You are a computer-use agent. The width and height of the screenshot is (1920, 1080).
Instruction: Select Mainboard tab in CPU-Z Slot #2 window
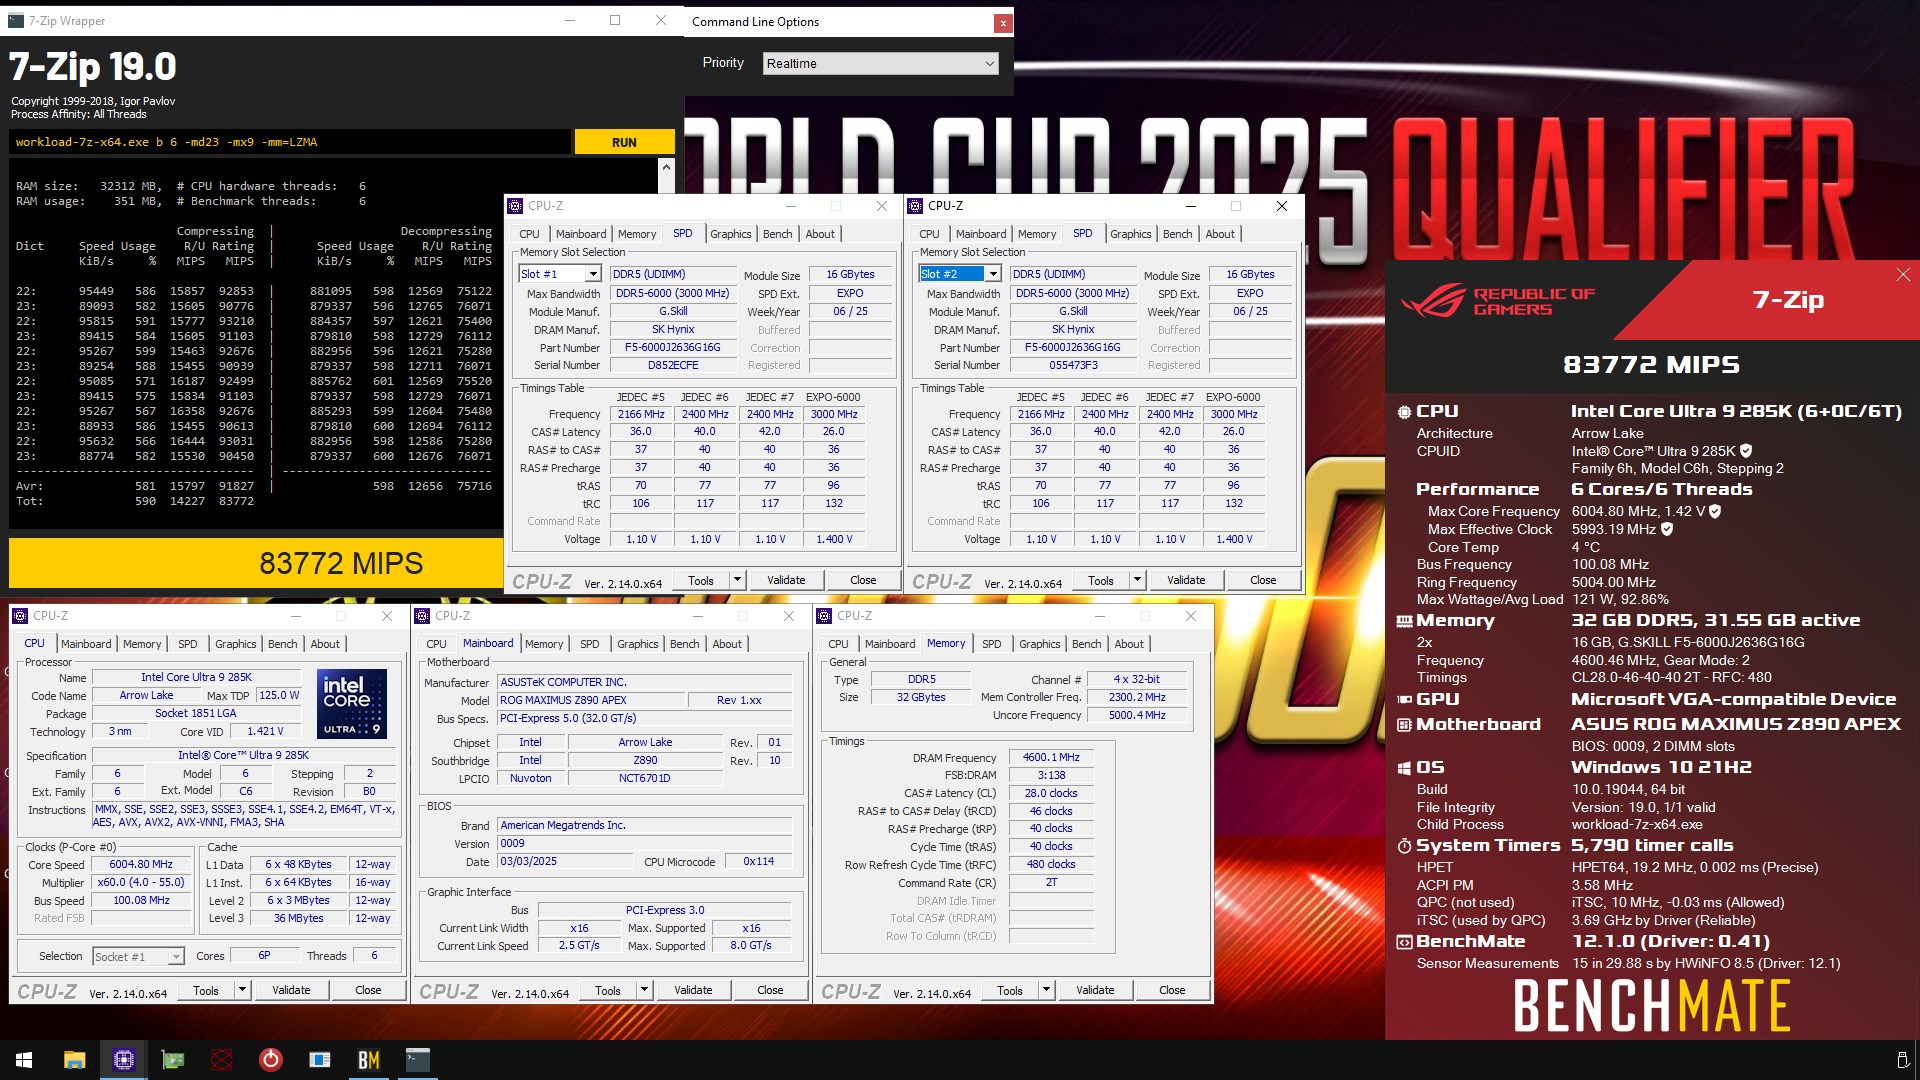click(x=981, y=234)
